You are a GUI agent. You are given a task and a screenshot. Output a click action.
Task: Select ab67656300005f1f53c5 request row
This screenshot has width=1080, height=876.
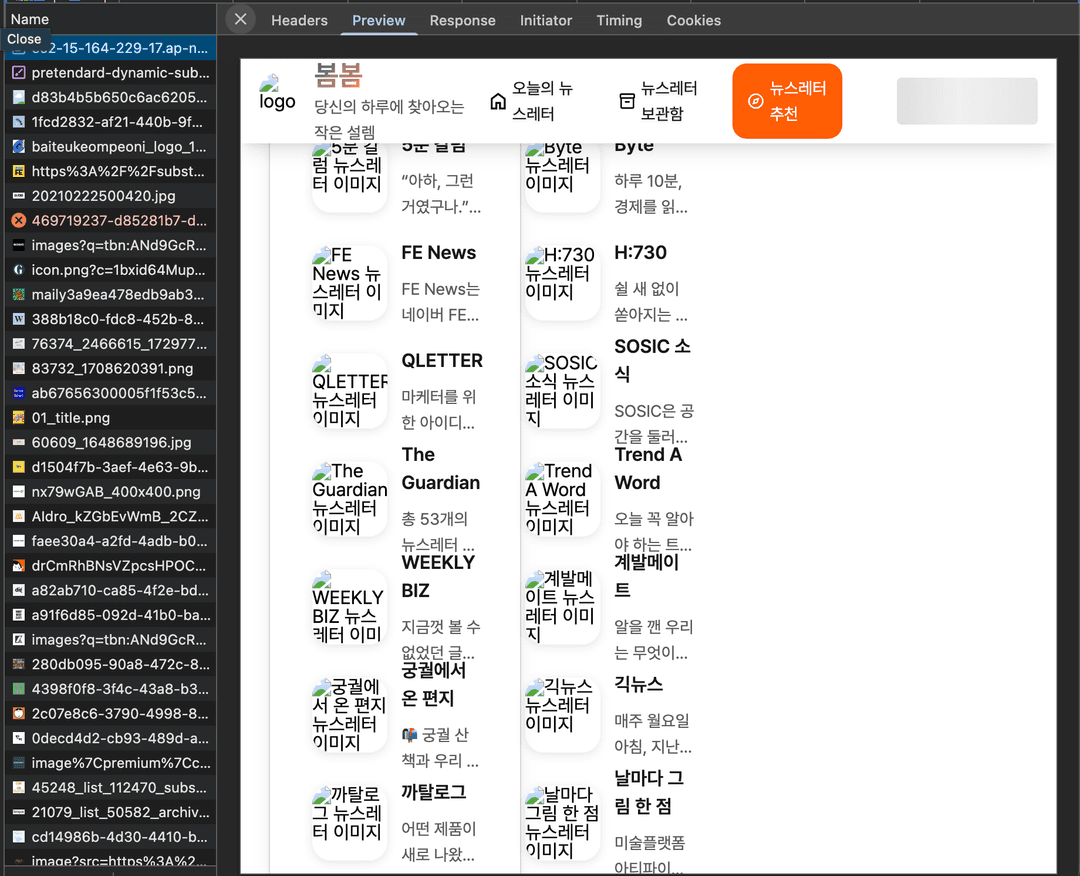coord(110,393)
